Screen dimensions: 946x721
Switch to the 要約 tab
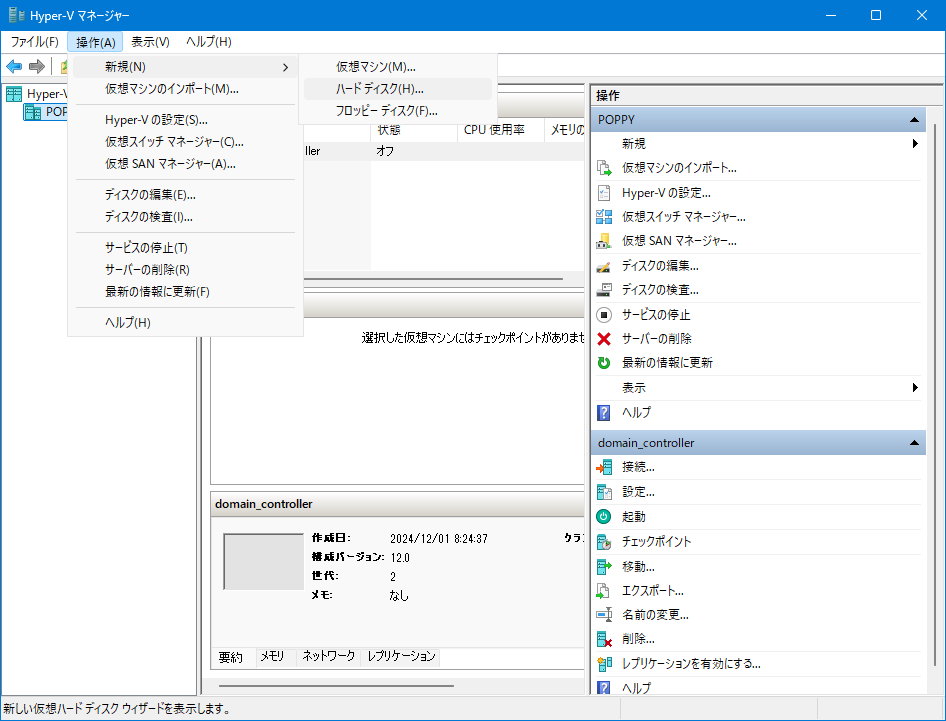tap(230, 657)
